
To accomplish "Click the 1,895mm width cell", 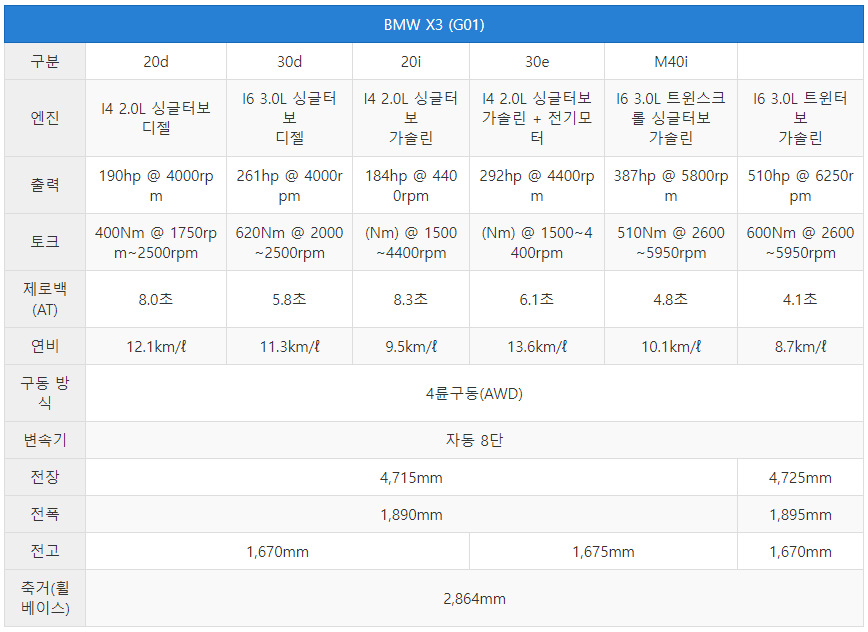I will click(800, 514).
